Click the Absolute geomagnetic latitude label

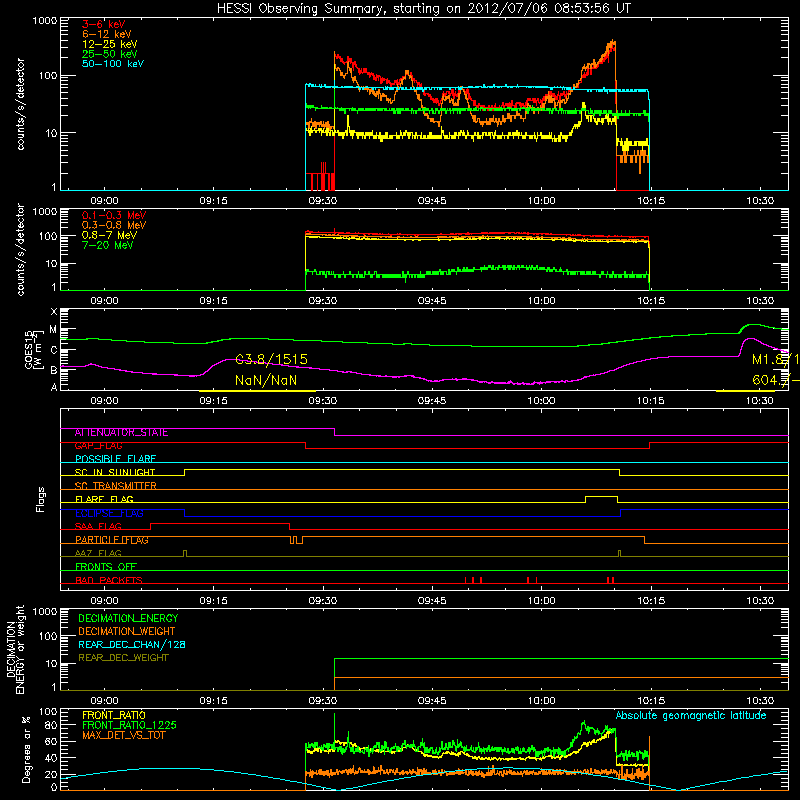click(x=691, y=716)
